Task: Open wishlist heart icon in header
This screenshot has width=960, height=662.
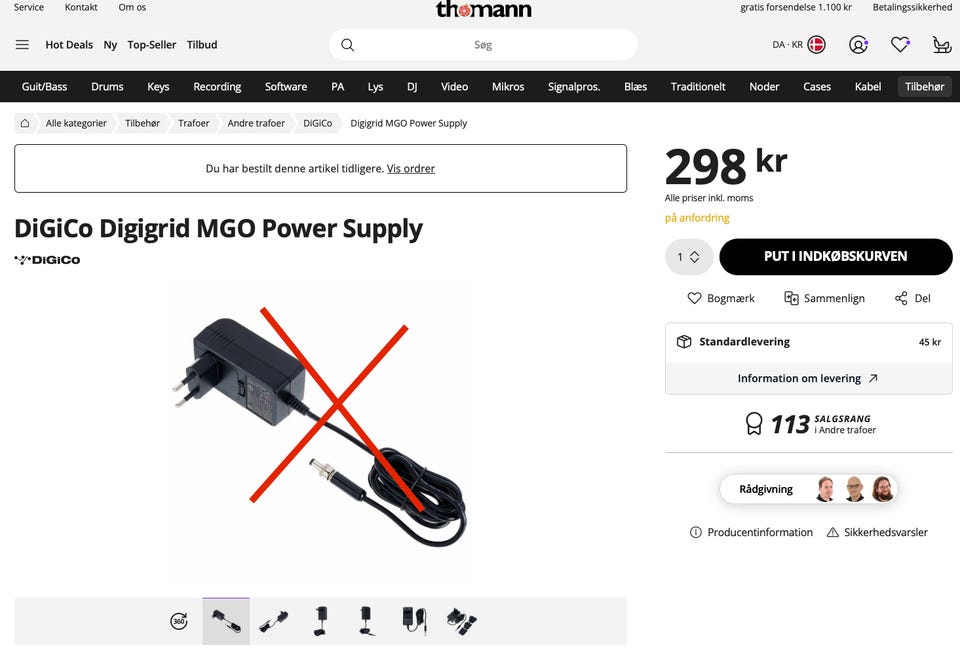Action: point(900,45)
